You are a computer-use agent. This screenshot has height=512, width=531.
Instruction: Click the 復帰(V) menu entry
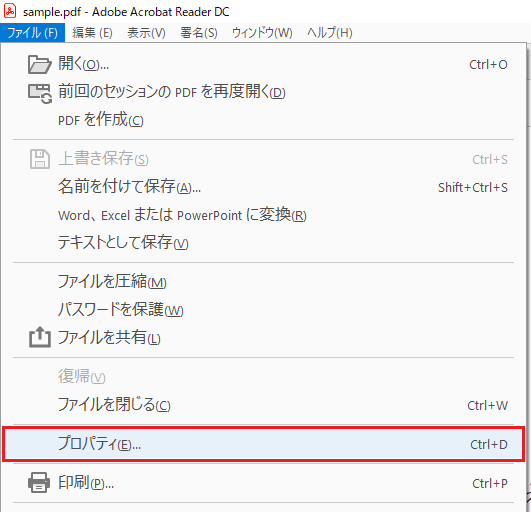263,377
